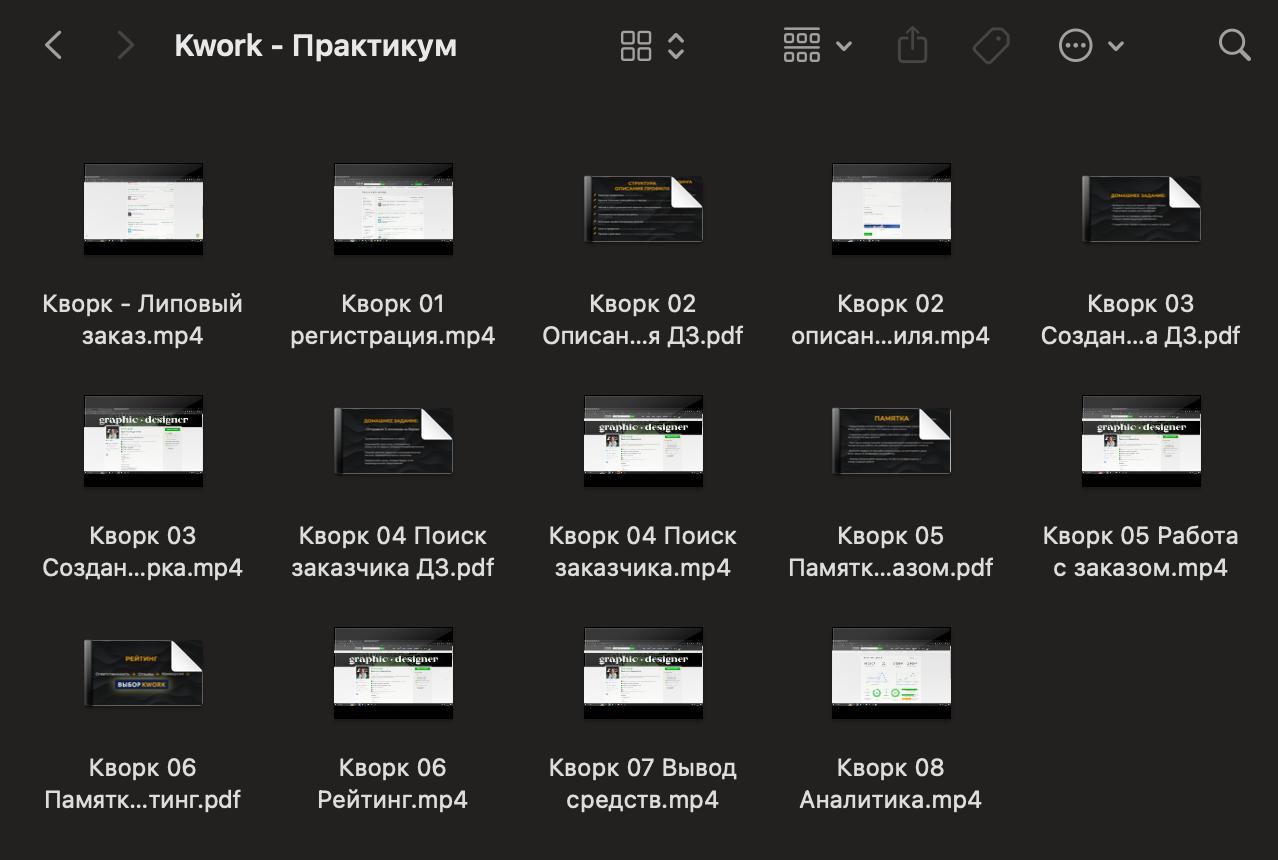The height and width of the screenshot is (860, 1278).
Task: Select Кворк 03 Создан…рка.mp4 thumbnail
Action: point(143,441)
